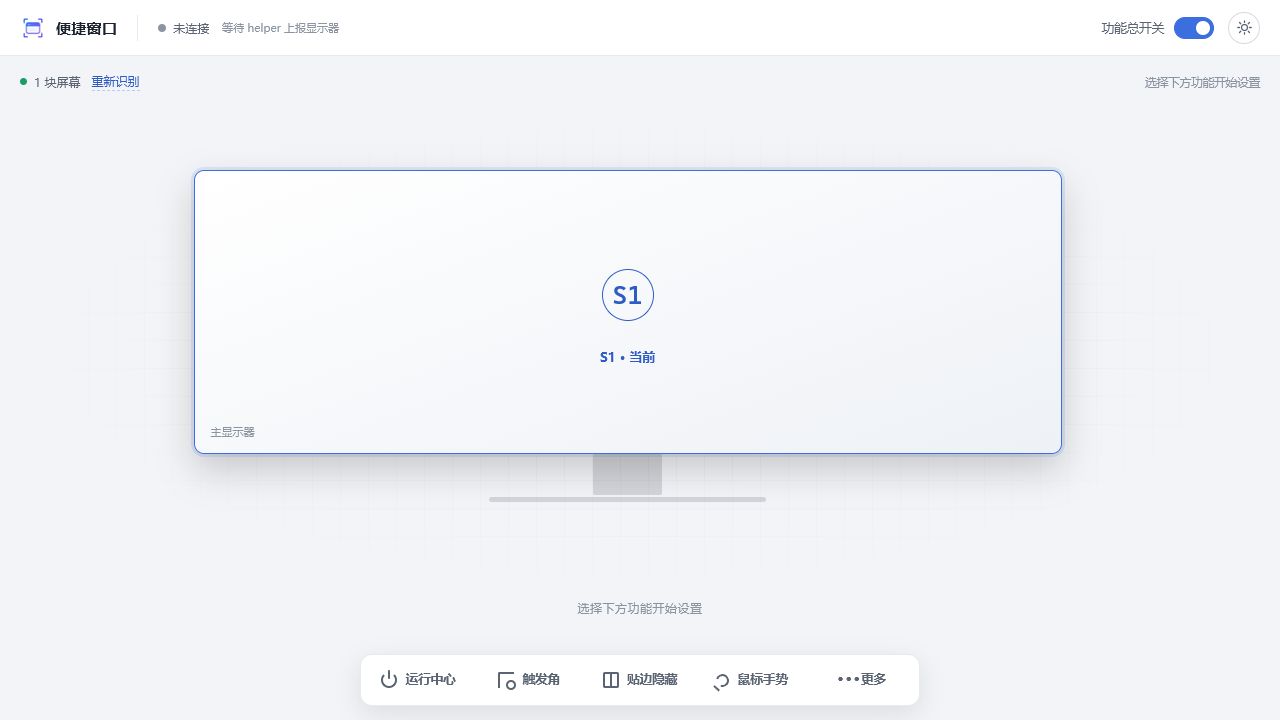Click the 主显示器 label on the monitor

pos(232,432)
